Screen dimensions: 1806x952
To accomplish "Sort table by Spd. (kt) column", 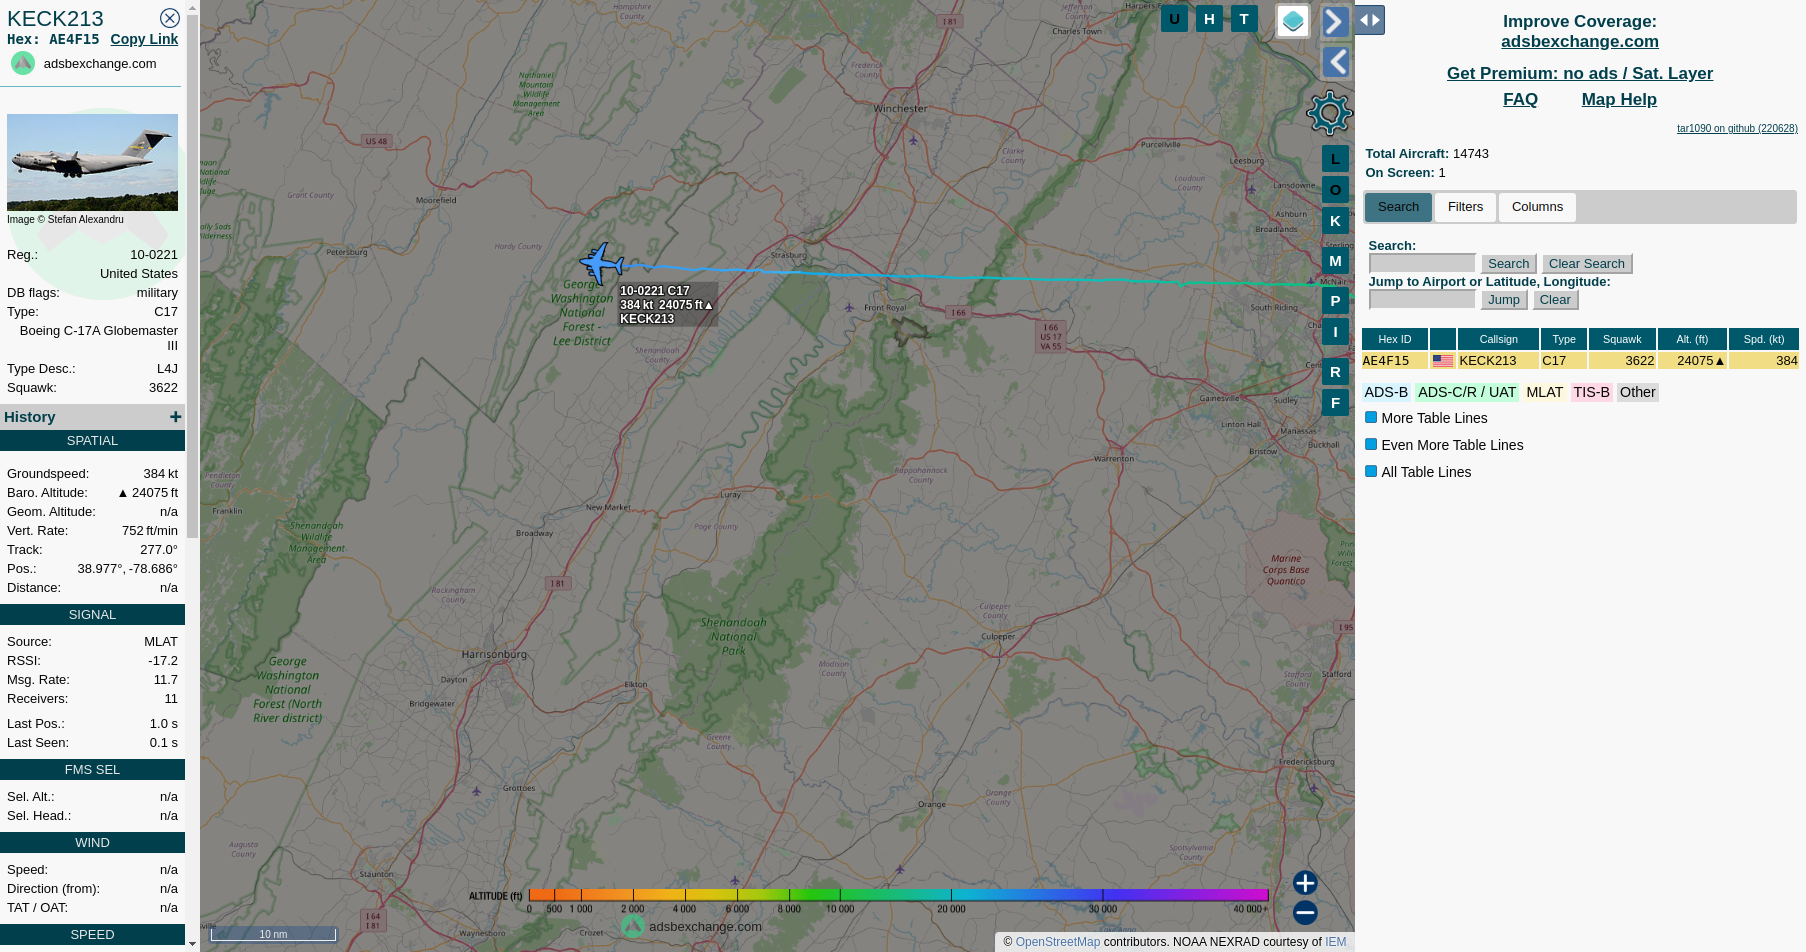I will 1763,339.
